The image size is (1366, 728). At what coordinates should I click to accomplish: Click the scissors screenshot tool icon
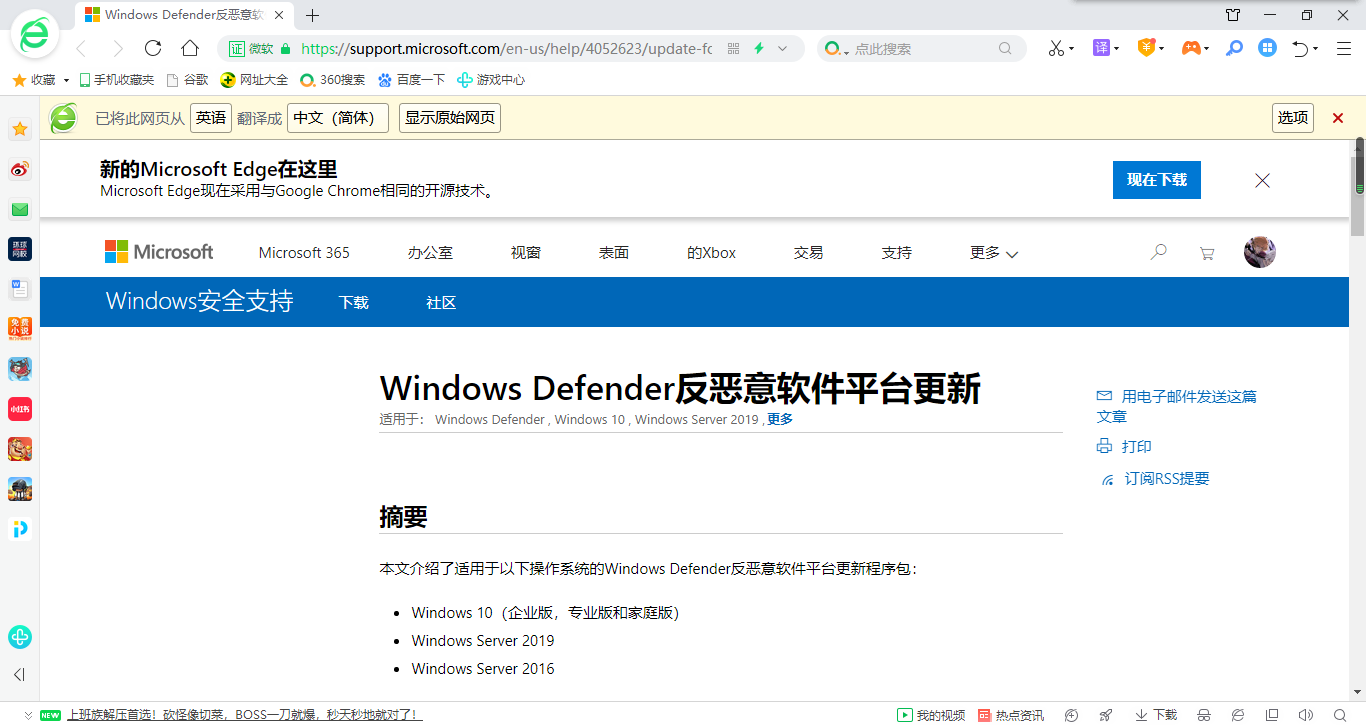click(1056, 48)
